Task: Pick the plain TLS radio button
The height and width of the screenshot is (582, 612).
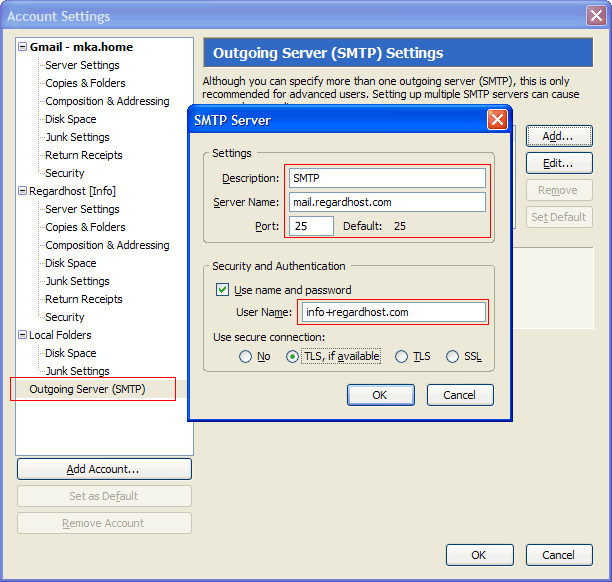Action: click(402, 357)
